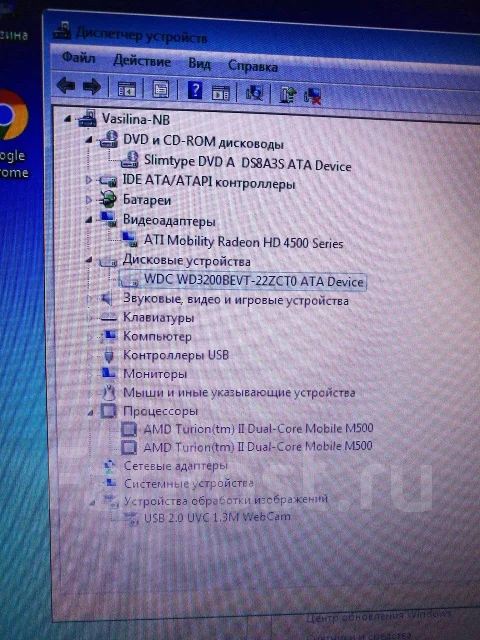Open the Properties toolbar icon
This screenshot has height=640, width=480.
coord(160,89)
